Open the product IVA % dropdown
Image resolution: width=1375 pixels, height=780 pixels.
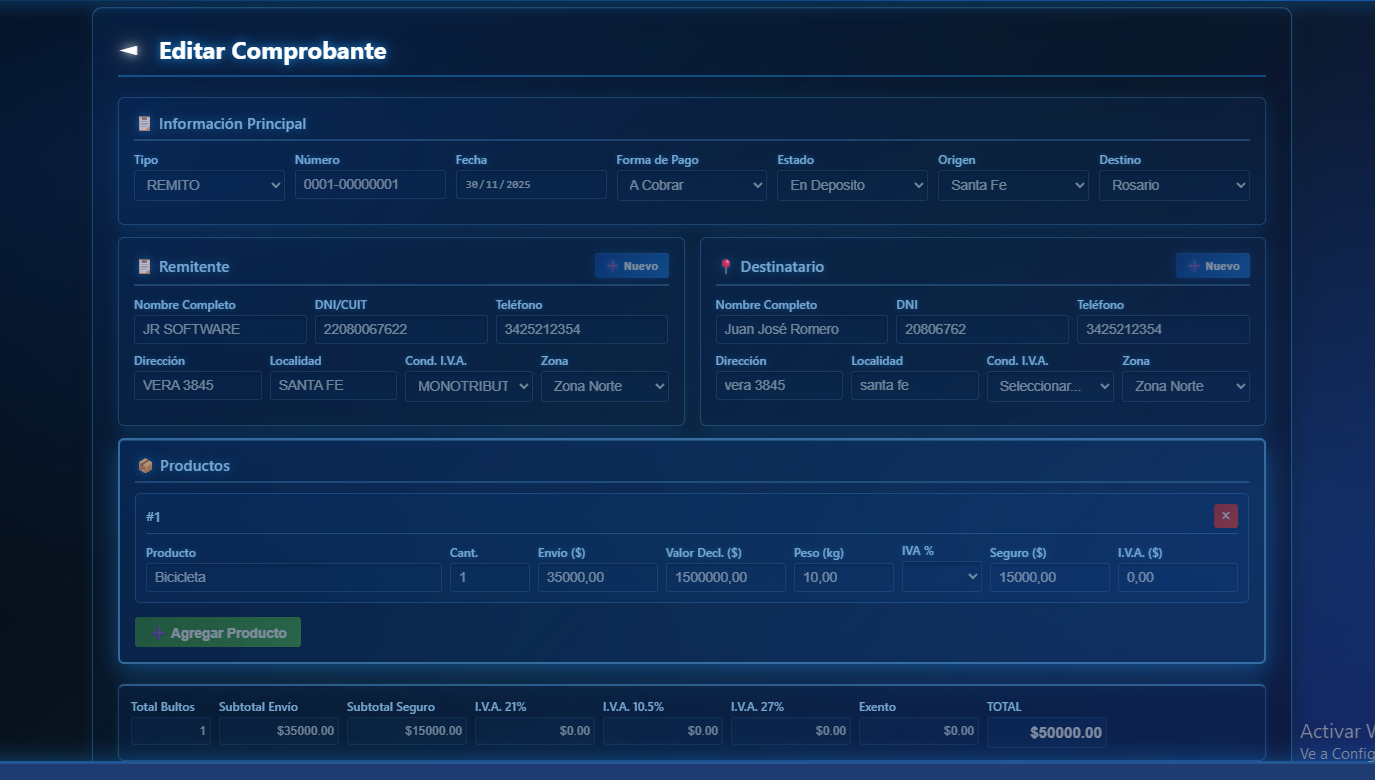941,577
